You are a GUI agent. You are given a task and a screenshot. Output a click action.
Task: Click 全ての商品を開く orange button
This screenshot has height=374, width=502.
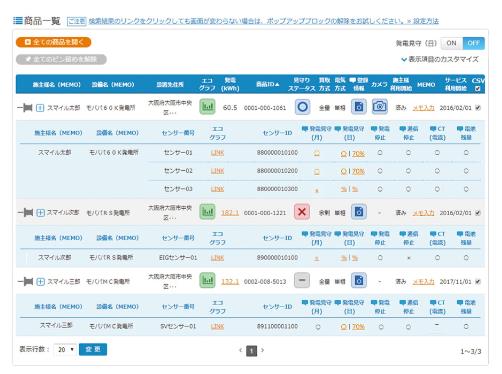(53, 42)
